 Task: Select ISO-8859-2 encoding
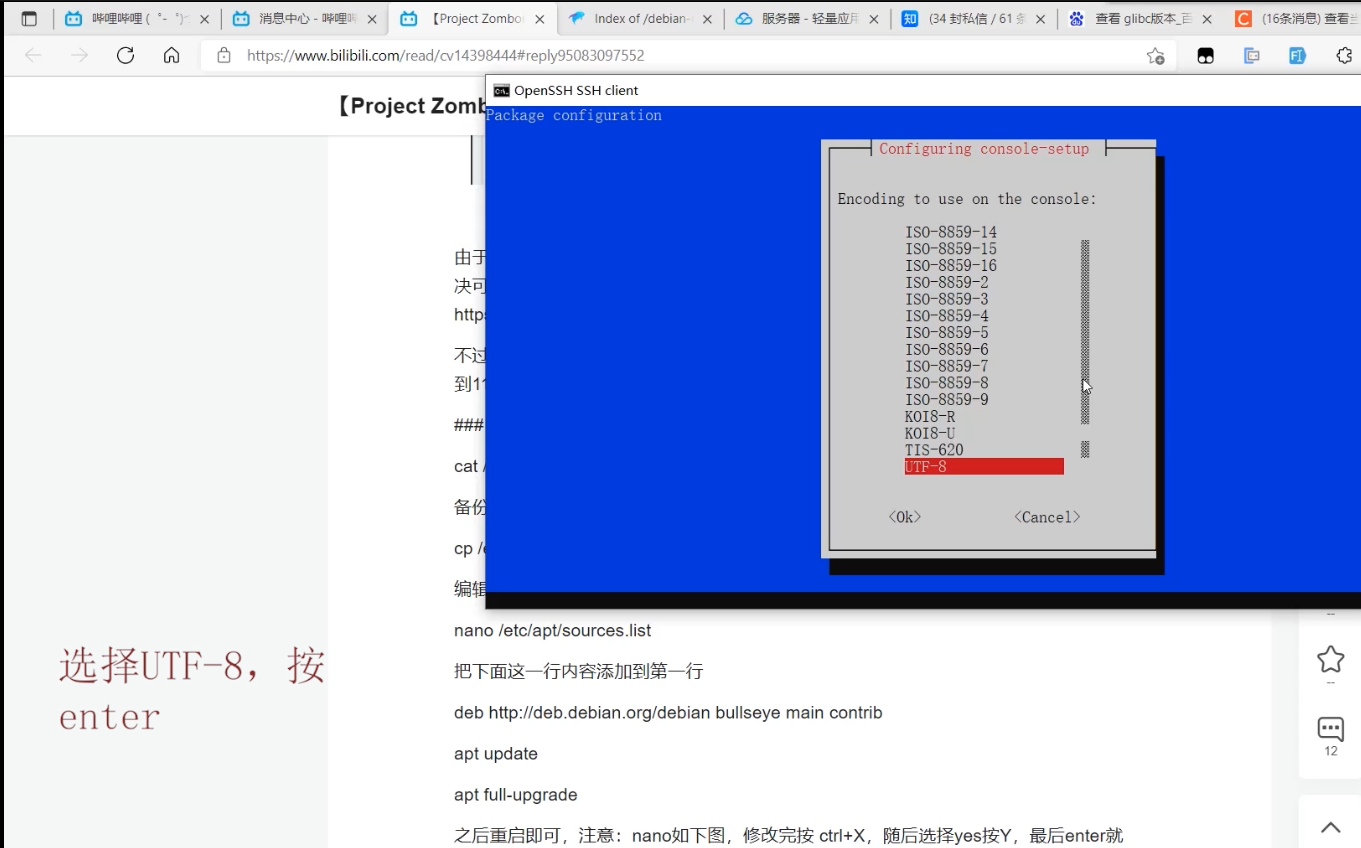coord(947,283)
